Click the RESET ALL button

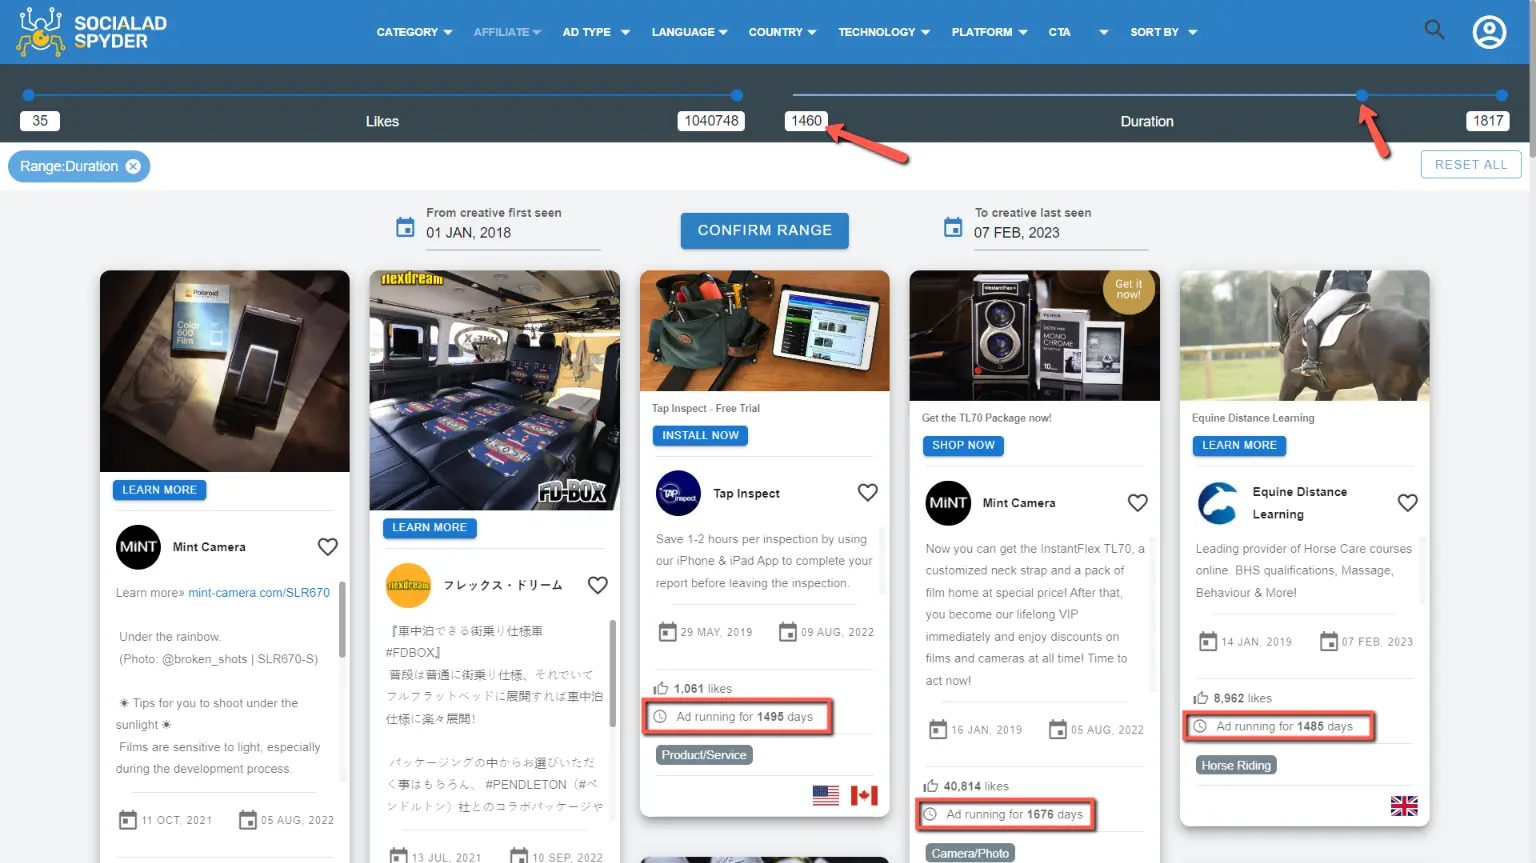pos(1470,165)
